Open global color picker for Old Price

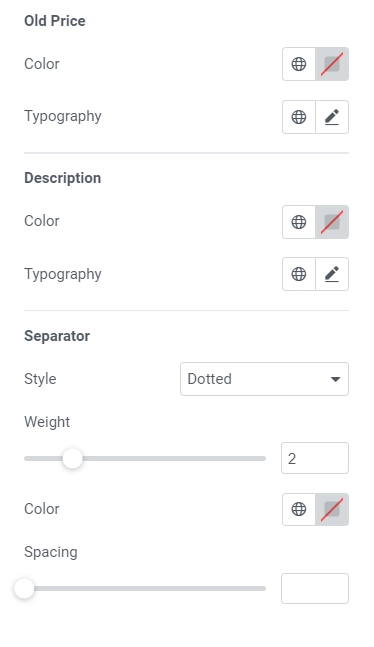tap(299, 64)
